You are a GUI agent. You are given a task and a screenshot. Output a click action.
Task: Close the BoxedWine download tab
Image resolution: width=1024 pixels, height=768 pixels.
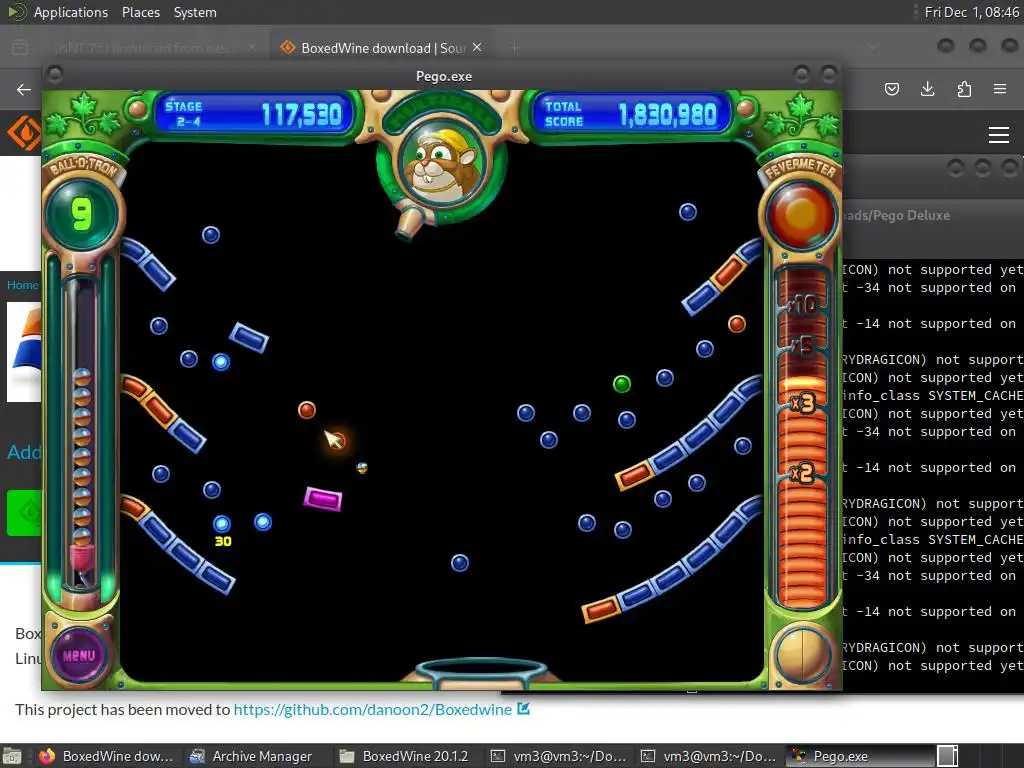477,47
